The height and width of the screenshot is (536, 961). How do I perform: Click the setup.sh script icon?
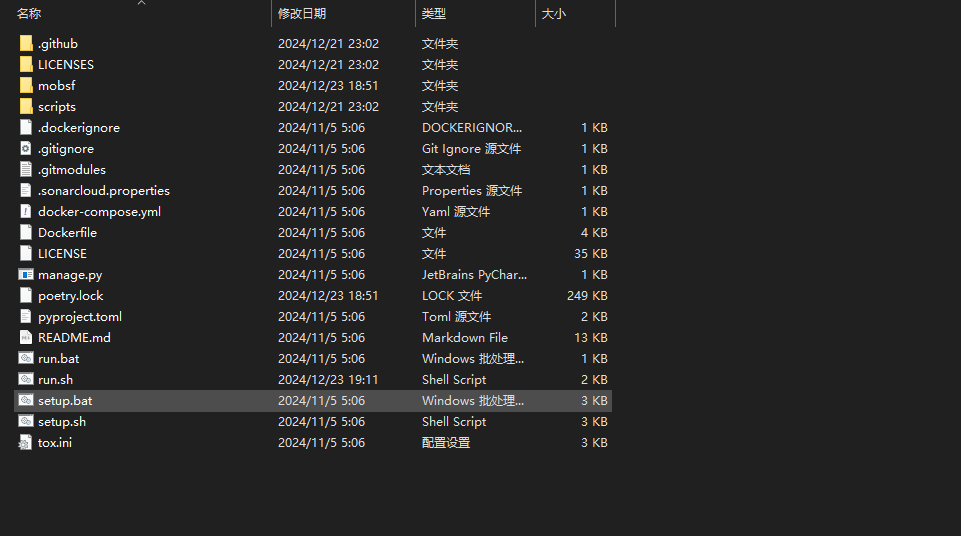[x=26, y=421]
